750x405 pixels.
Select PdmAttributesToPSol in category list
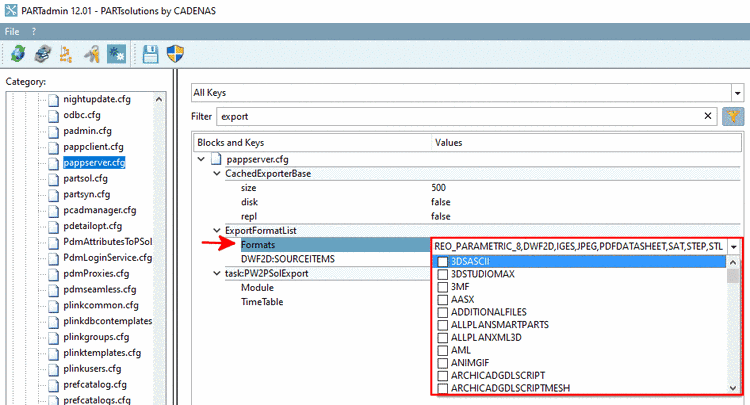point(108,242)
